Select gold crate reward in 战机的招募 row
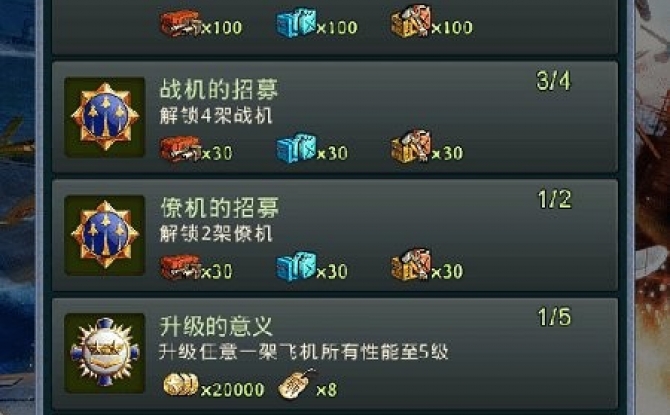The image size is (670, 415). (x=411, y=147)
